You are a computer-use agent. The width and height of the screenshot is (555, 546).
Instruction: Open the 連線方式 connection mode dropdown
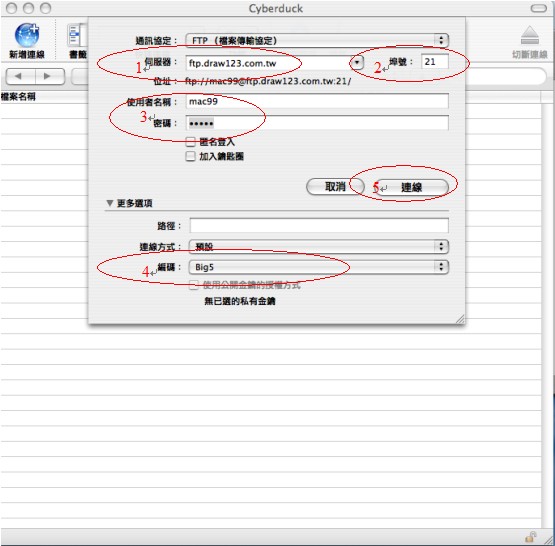319,246
